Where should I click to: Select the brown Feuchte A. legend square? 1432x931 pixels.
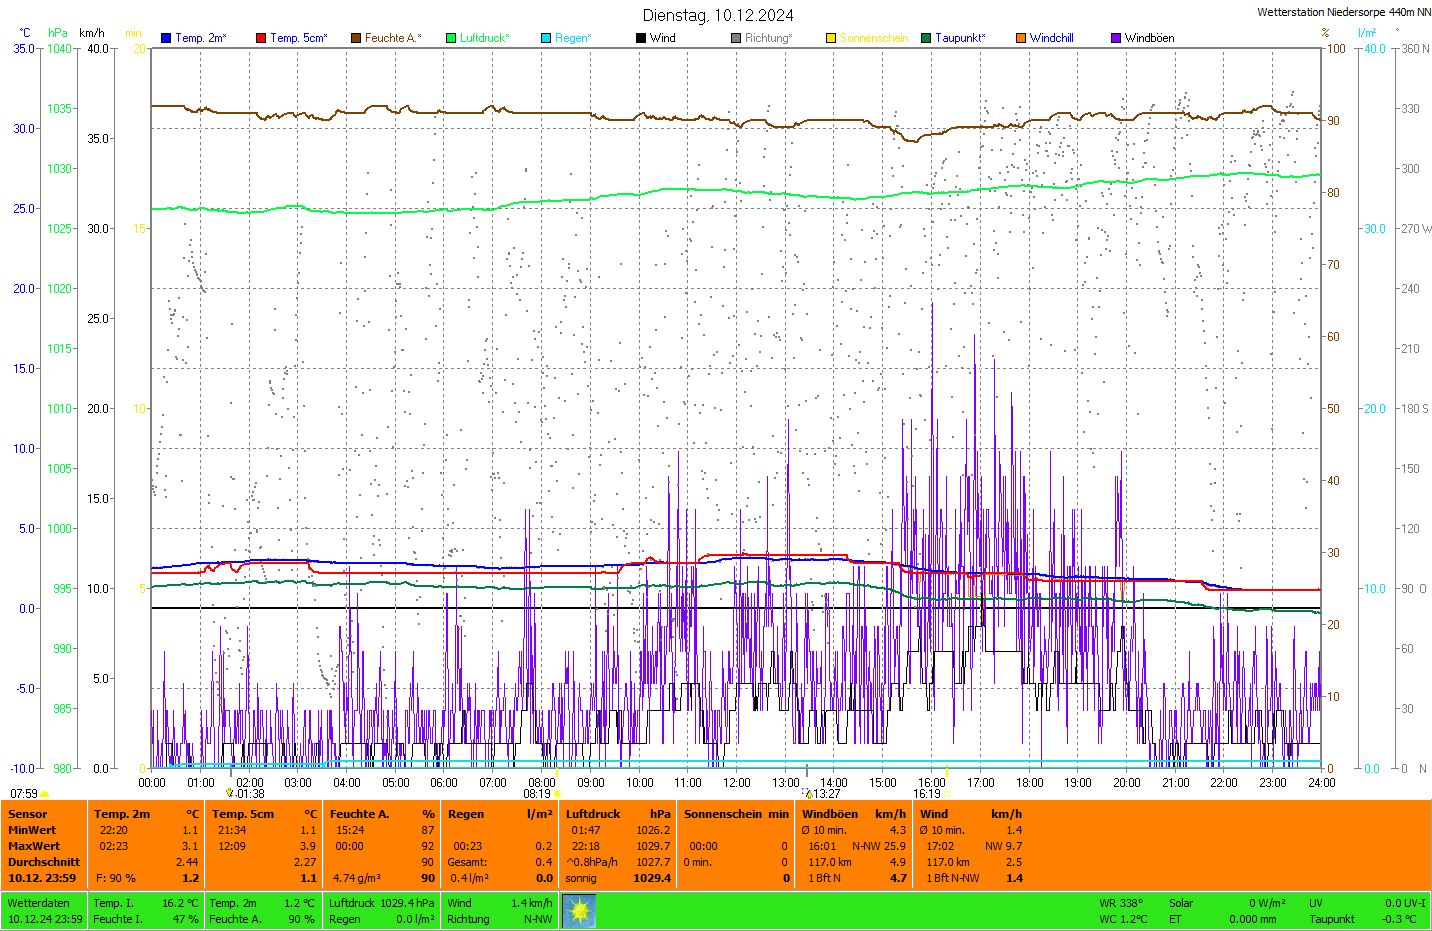pos(356,38)
